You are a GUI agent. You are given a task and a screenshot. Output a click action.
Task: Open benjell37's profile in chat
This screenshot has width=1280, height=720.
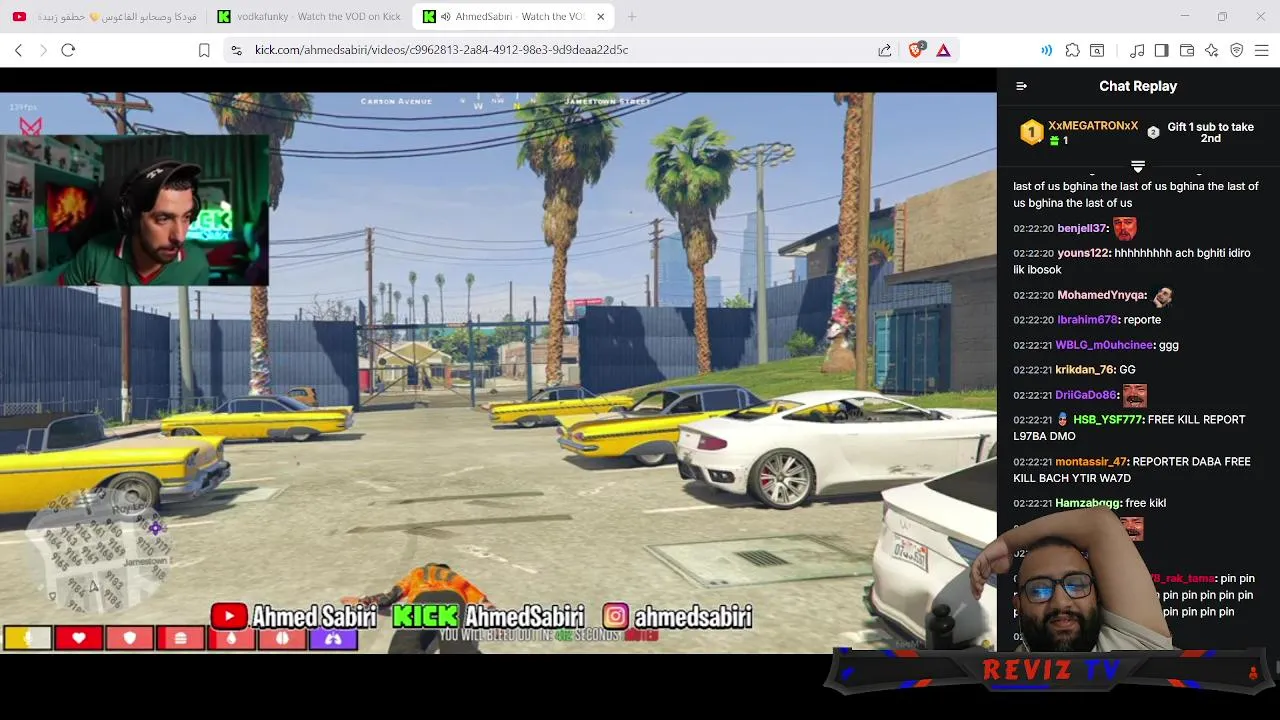(1083, 228)
